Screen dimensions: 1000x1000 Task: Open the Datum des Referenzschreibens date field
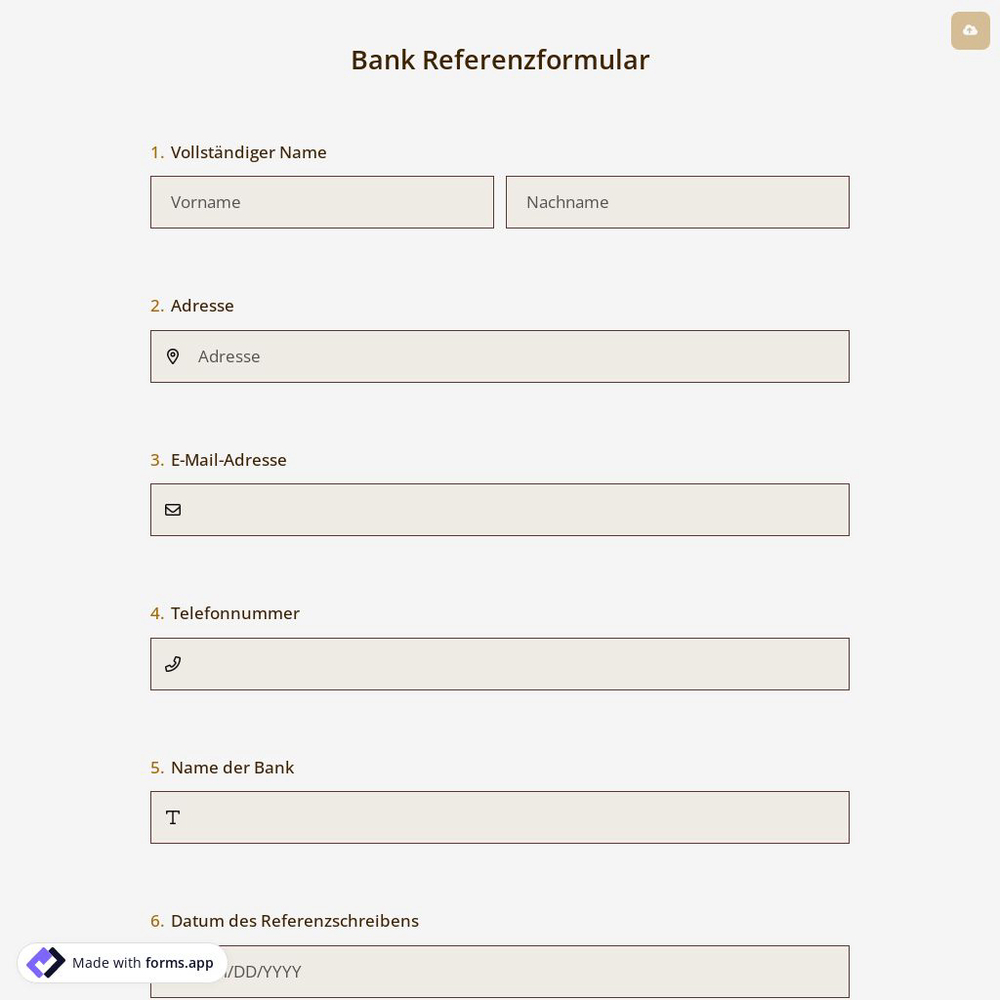pyautogui.click(x=500, y=971)
